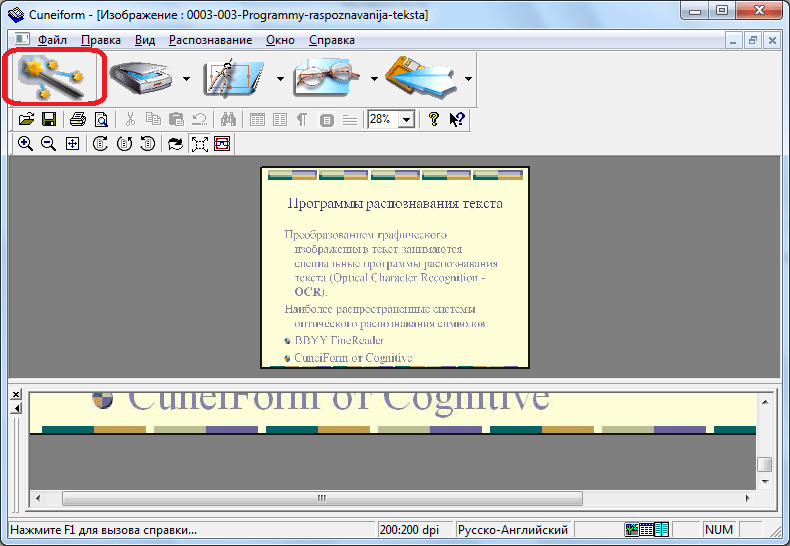The width and height of the screenshot is (790, 546).
Task: Click the cactus picture icon in status bar
Action: pos(631,529)
